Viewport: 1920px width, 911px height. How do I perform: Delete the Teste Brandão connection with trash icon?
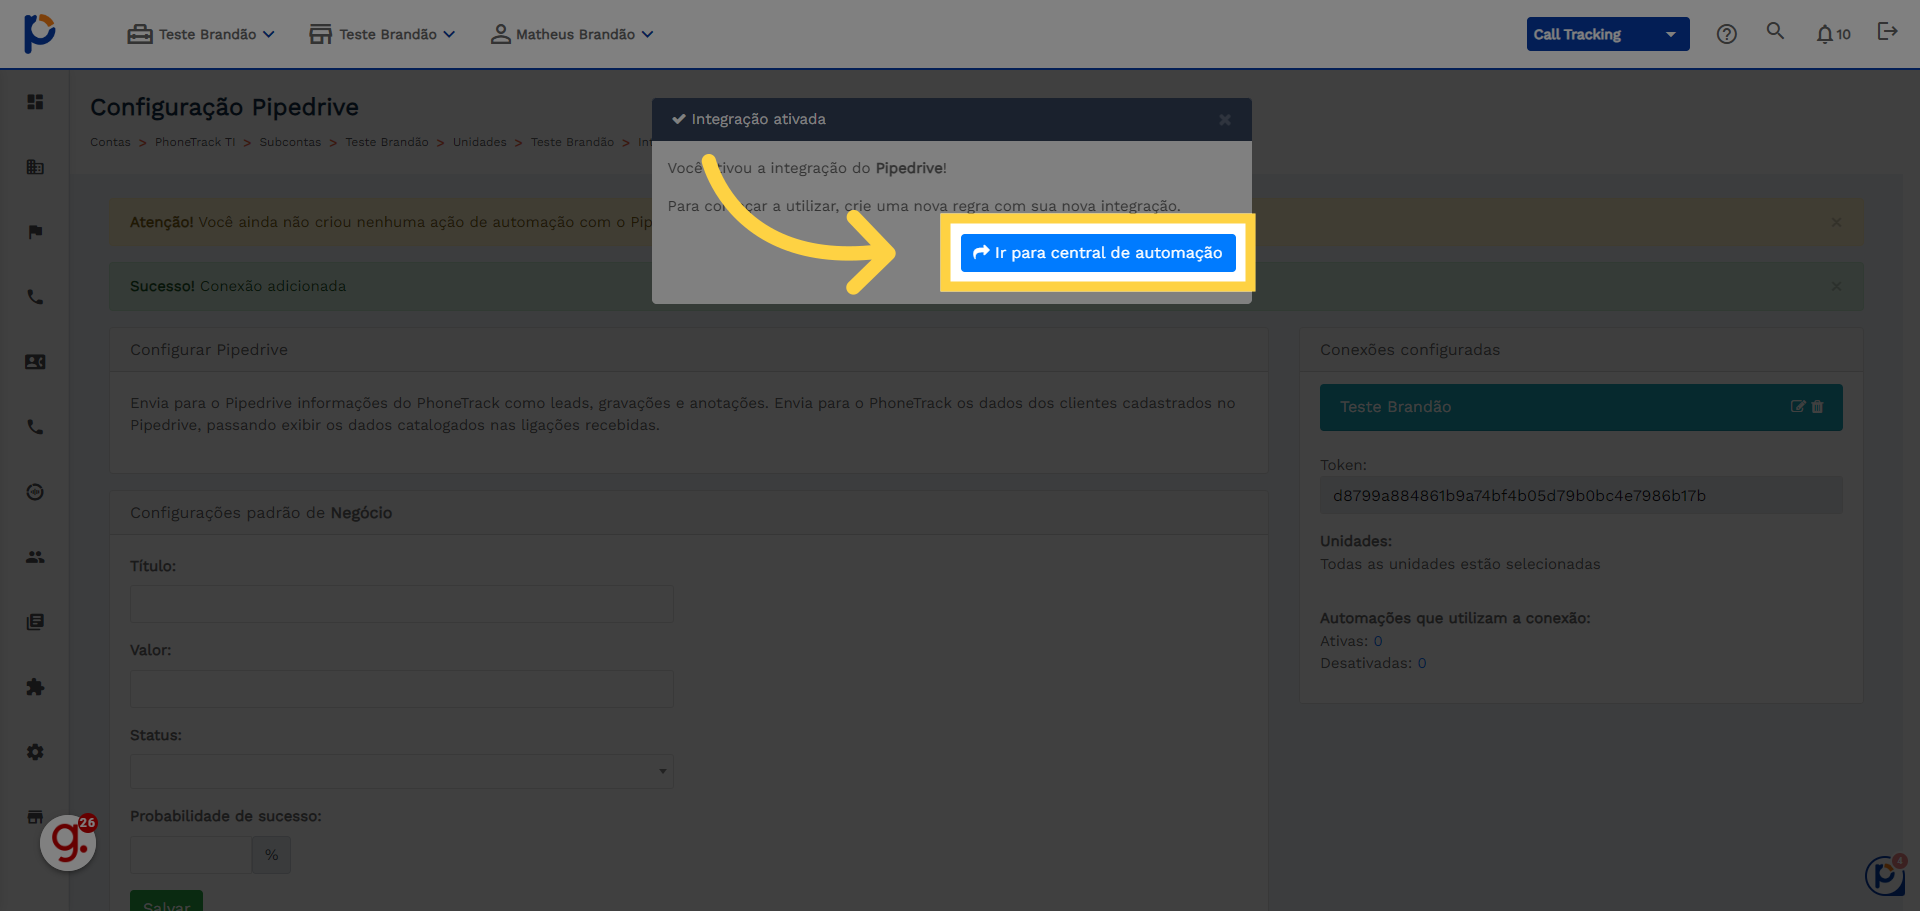click(1817, 407)
